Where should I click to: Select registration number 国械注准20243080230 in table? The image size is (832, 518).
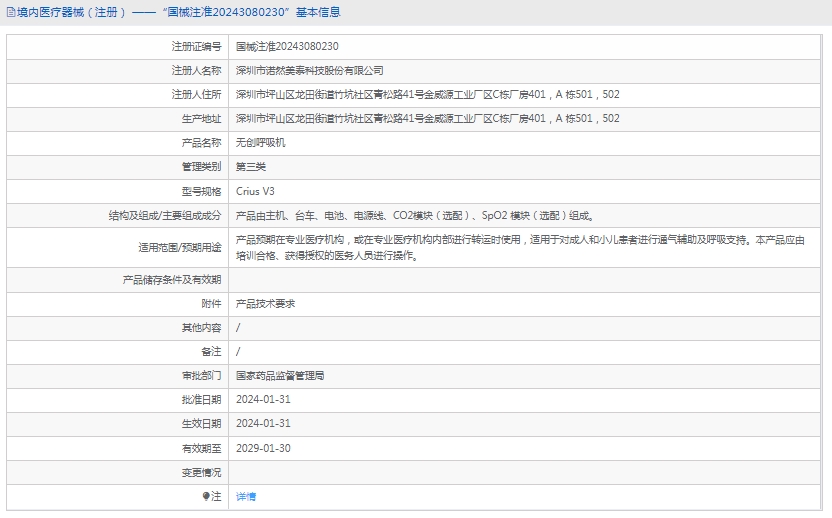coord(287,46)
